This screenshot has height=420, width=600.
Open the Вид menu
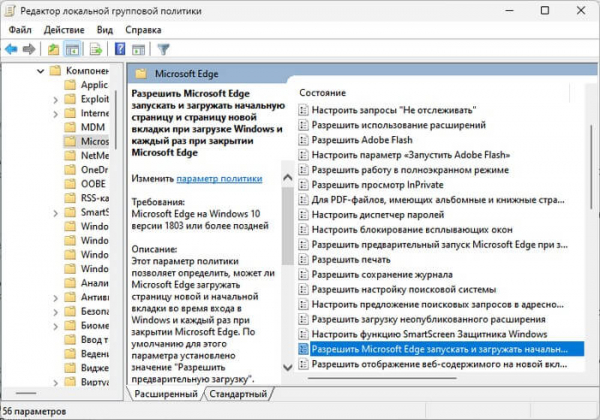pos(105,30)
